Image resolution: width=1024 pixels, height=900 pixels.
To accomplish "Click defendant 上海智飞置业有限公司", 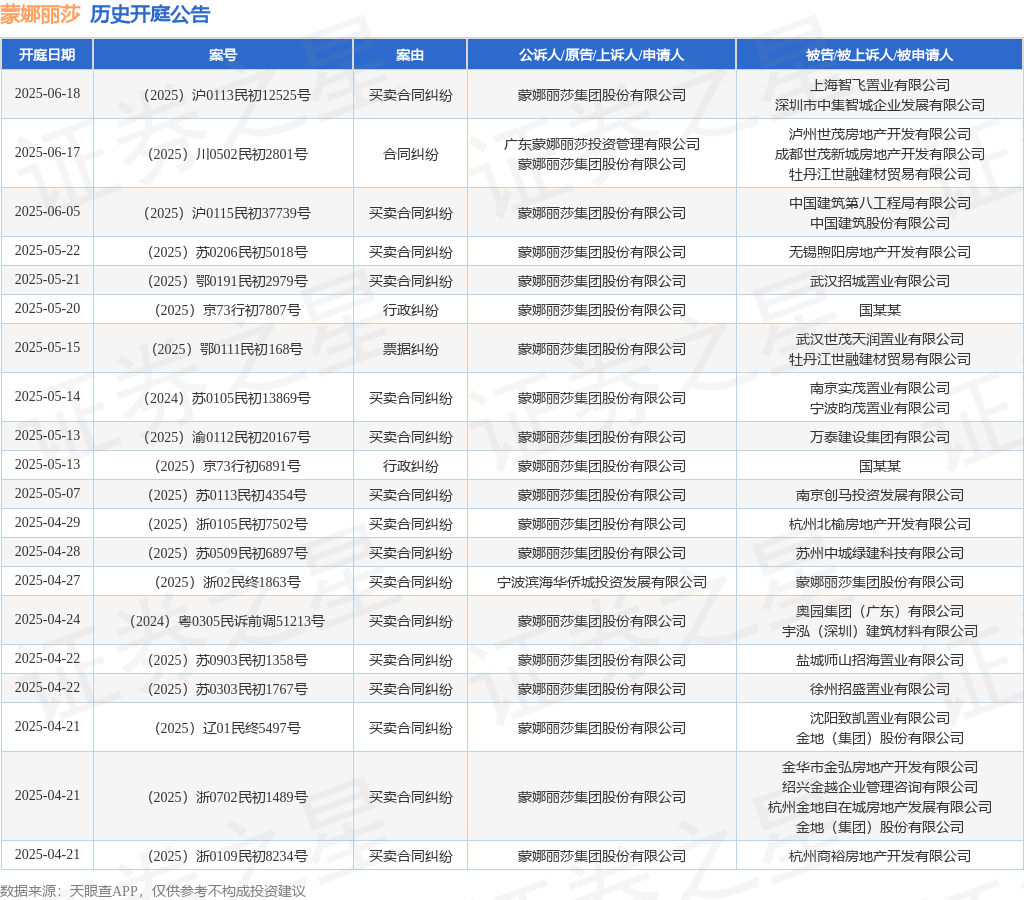I will pyautogui.click(x=880, y=85).
